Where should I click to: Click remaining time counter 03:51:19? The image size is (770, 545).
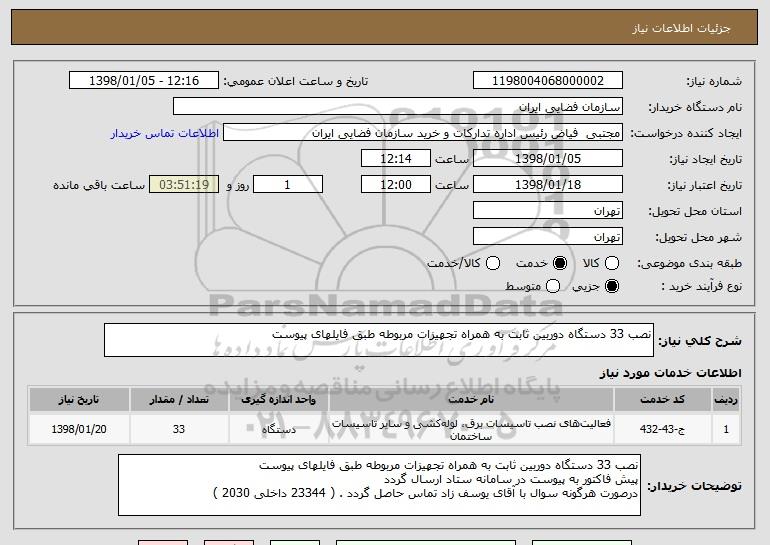[184, 185]
